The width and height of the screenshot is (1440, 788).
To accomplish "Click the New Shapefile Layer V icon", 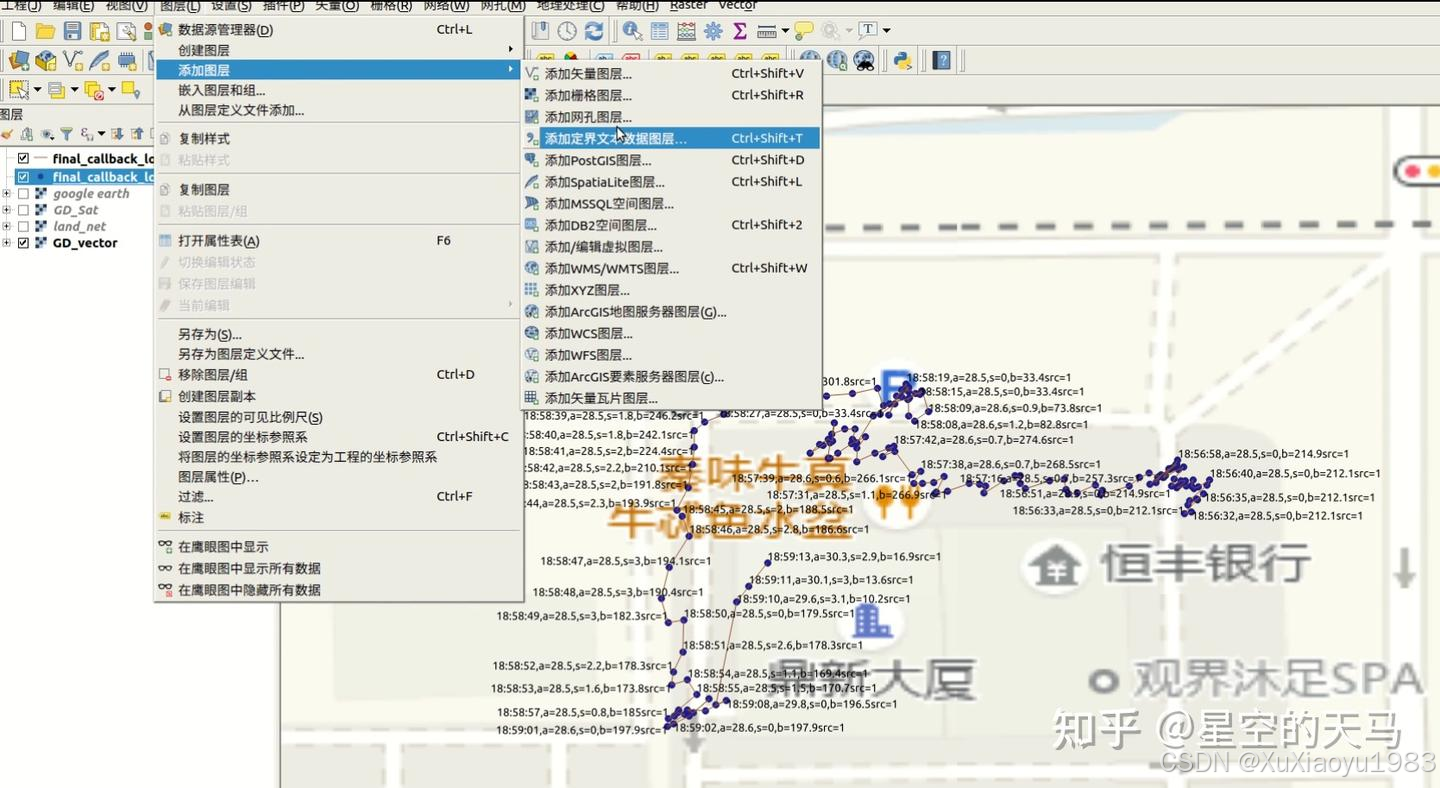I will click(x=73, y=61).
